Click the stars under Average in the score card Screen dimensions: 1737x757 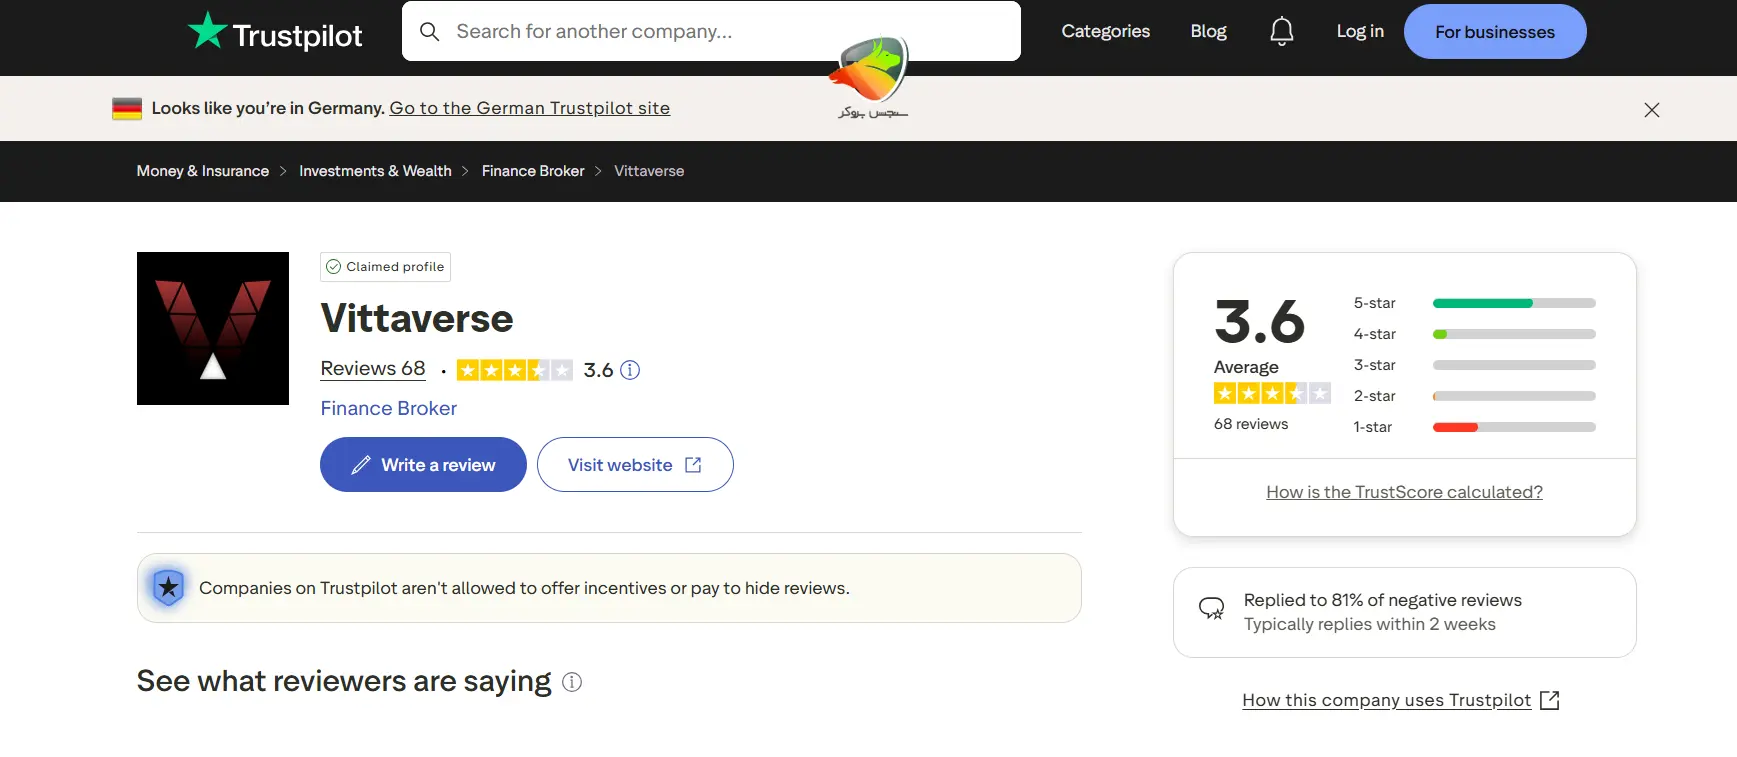[1272, 393]
